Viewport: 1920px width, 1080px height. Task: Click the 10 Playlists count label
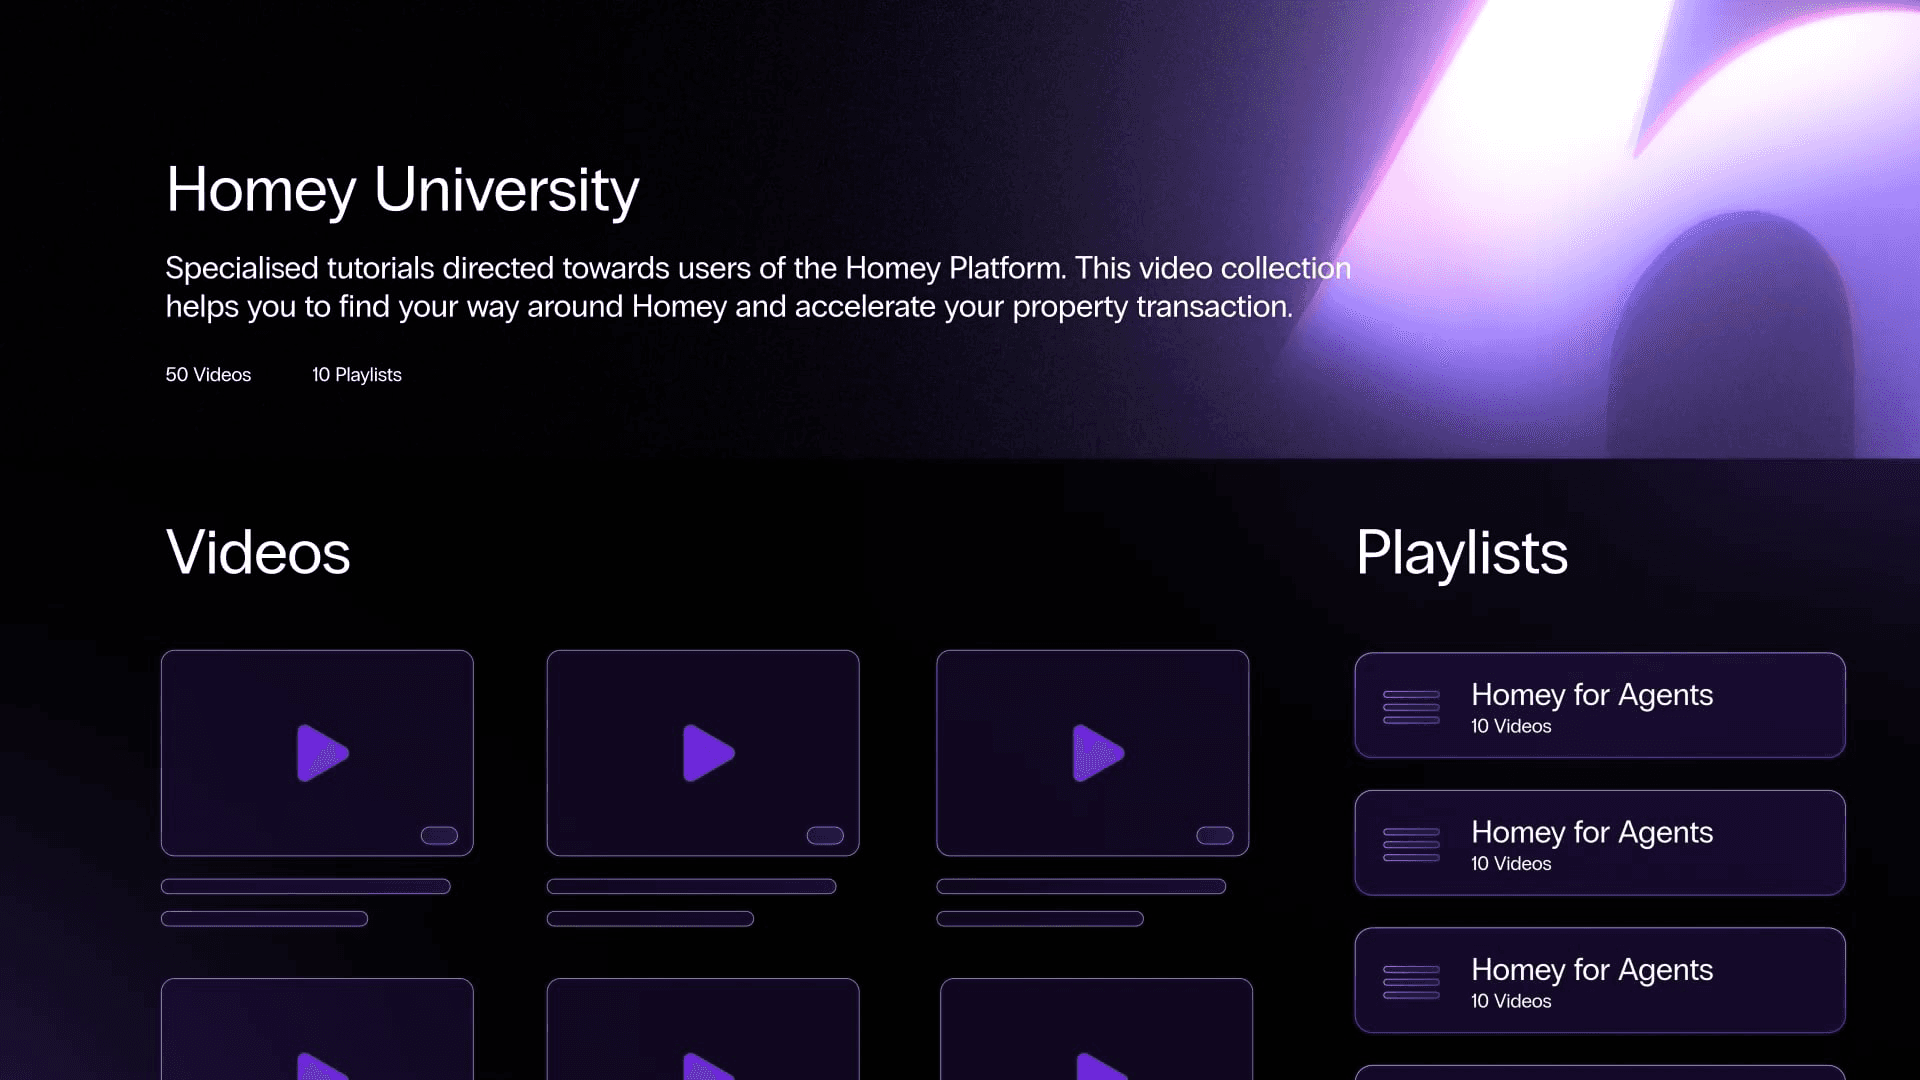pos(356,375)
